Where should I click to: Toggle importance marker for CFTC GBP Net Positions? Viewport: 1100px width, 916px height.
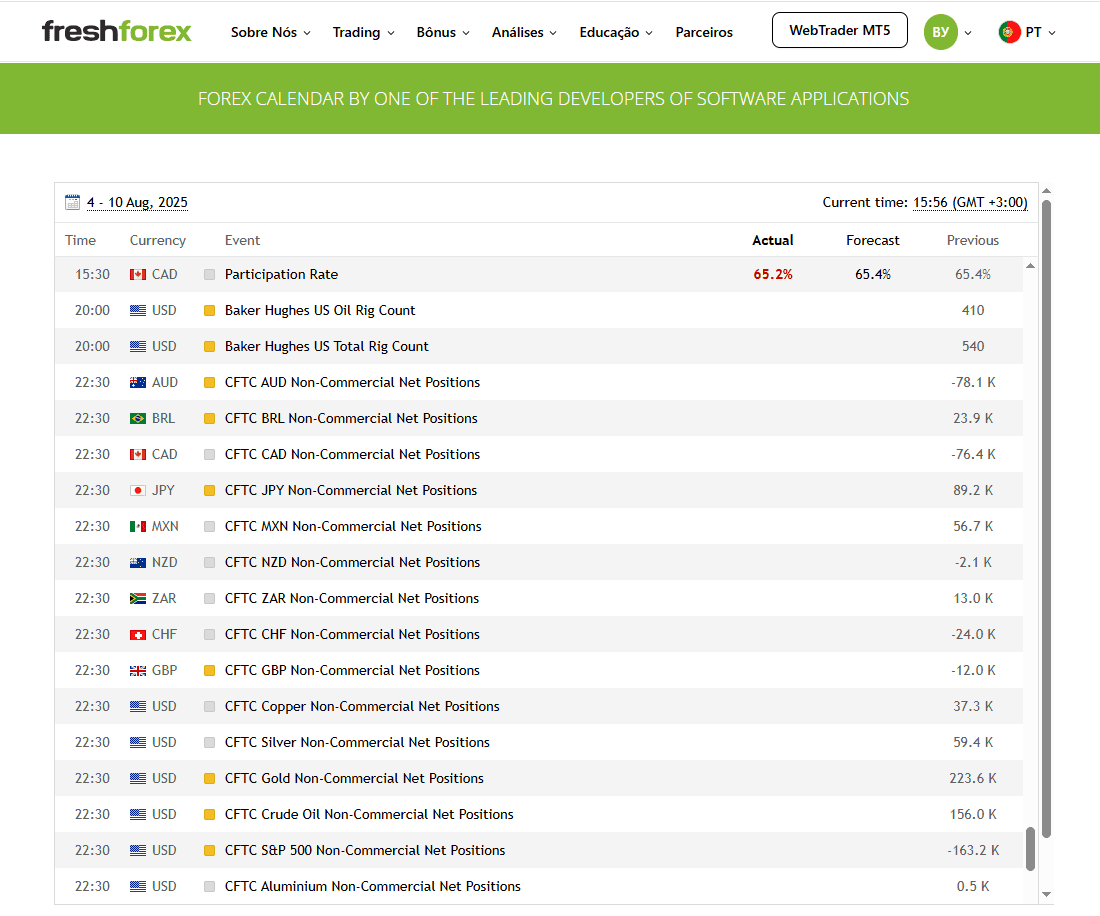[209, 671]
